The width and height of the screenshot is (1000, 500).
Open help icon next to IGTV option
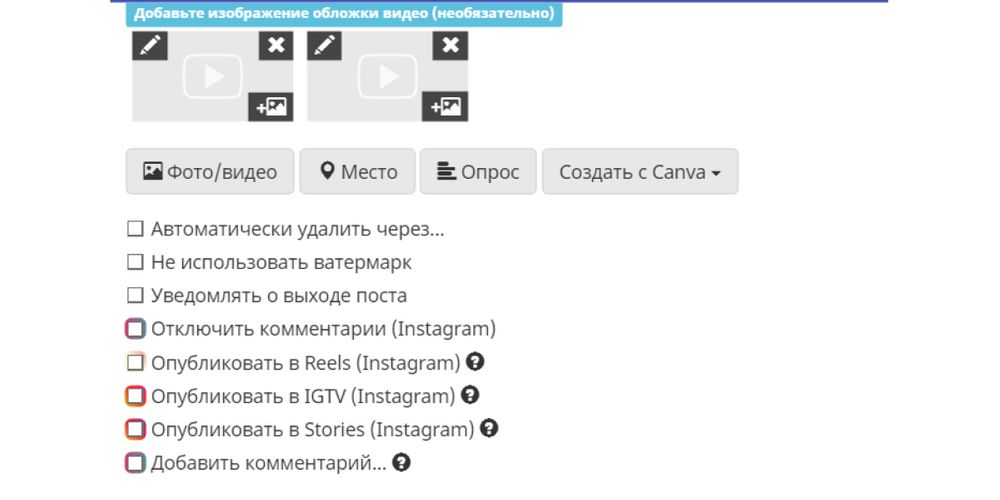click(x=470, y=395)
